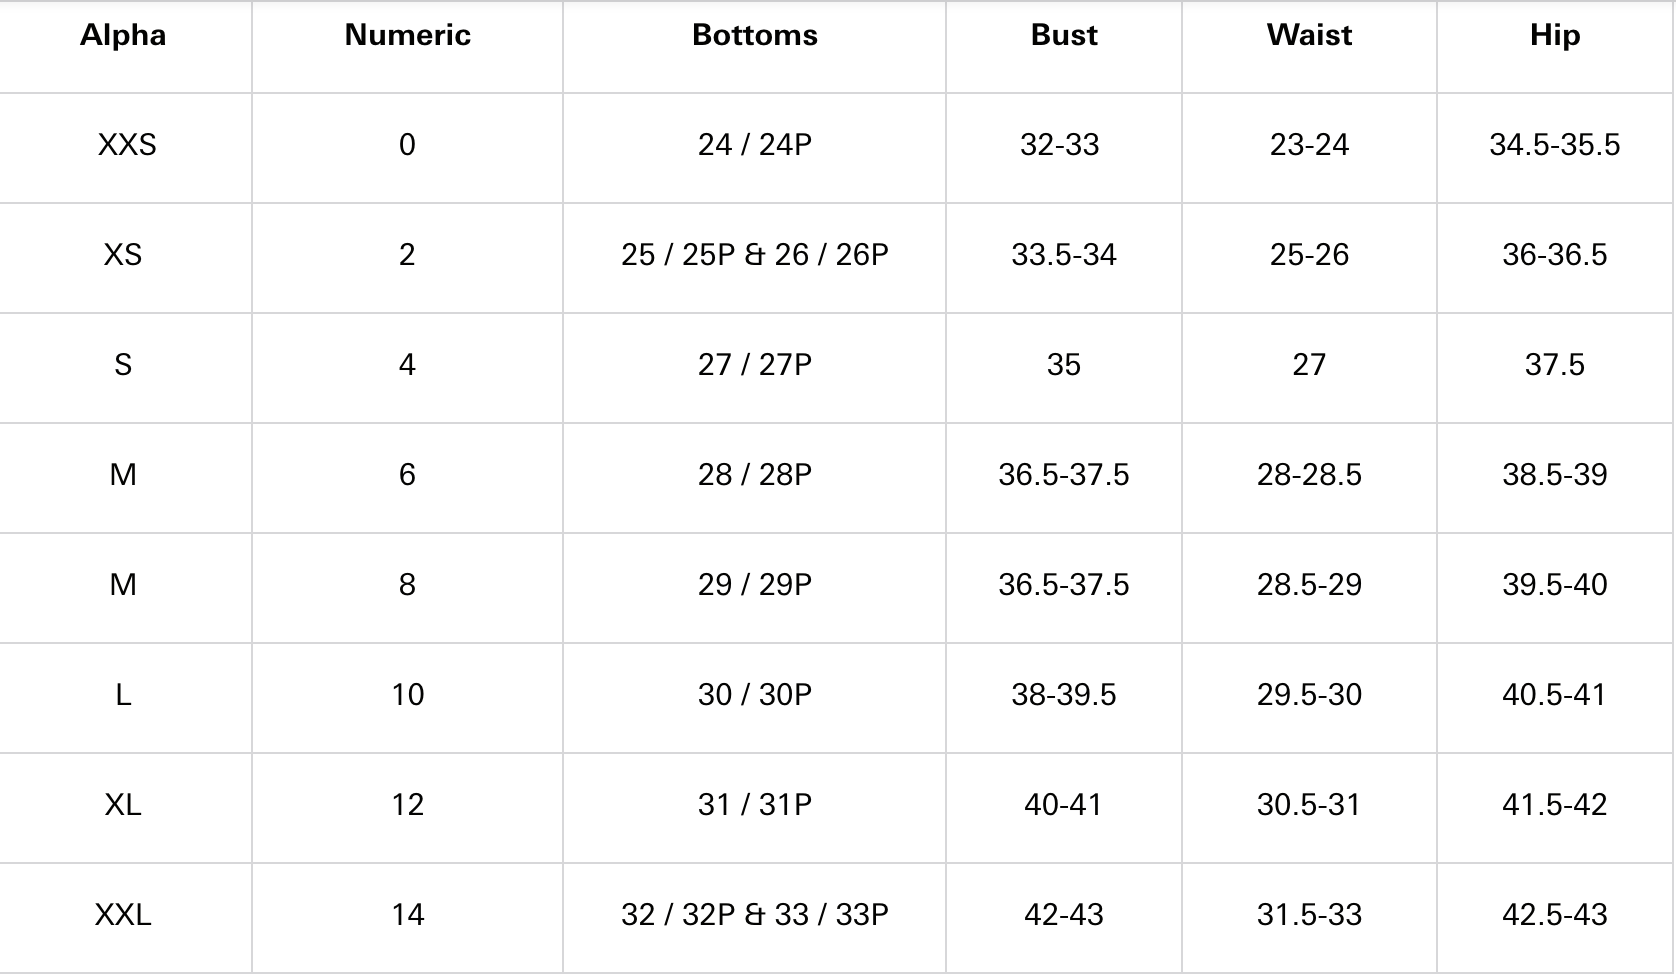Select the XL alpha size cell

point(123,805)
